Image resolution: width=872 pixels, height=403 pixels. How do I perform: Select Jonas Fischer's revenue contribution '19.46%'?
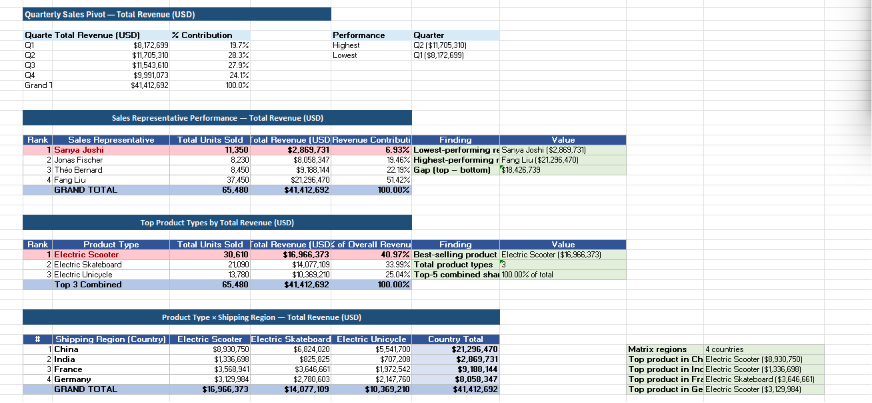pyautogui.click(x=371, y=160)
